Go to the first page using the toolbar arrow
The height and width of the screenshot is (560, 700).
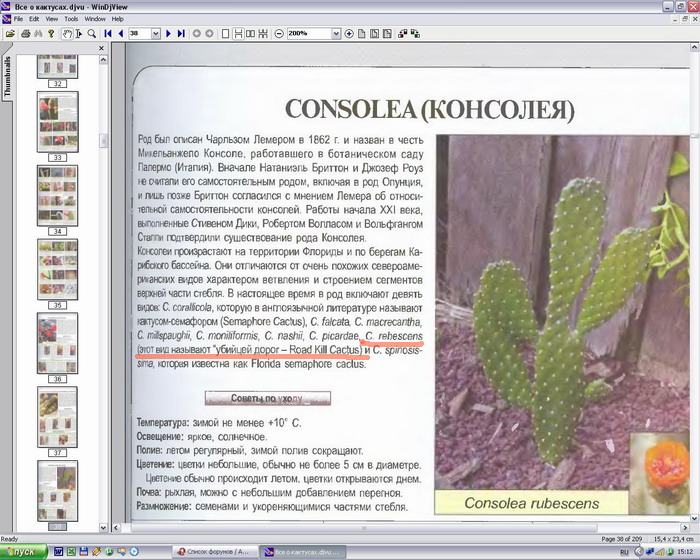(x=107, y=33)
